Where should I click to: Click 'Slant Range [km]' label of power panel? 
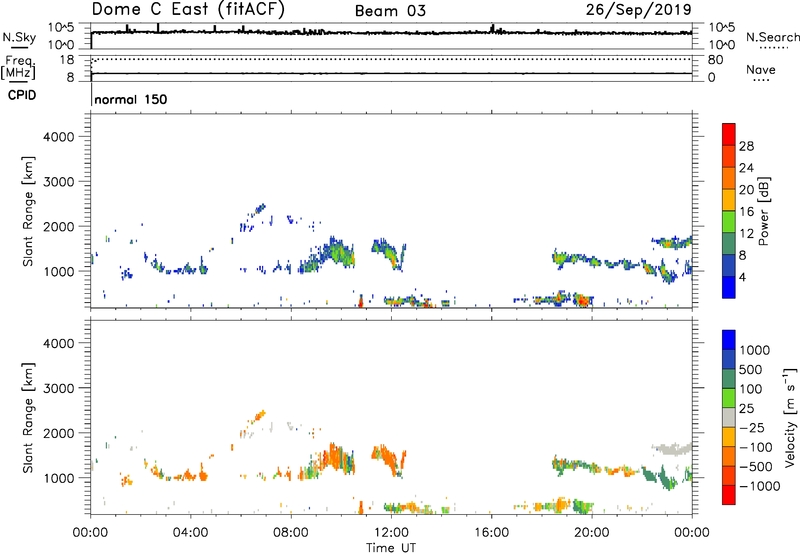(28, 211)
